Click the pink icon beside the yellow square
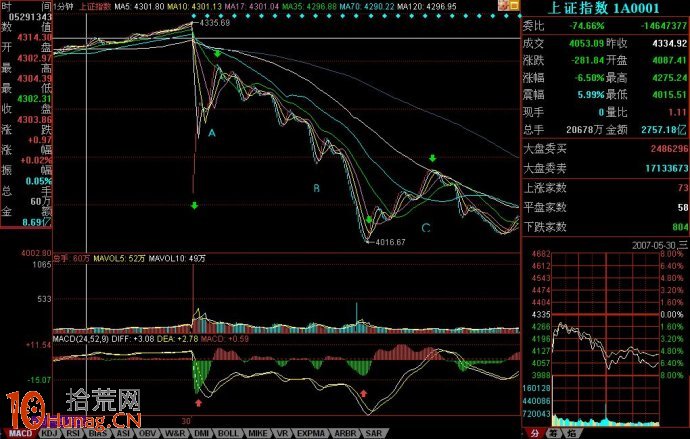The height and width of the screenshot is (439, 690). (504, 5)
